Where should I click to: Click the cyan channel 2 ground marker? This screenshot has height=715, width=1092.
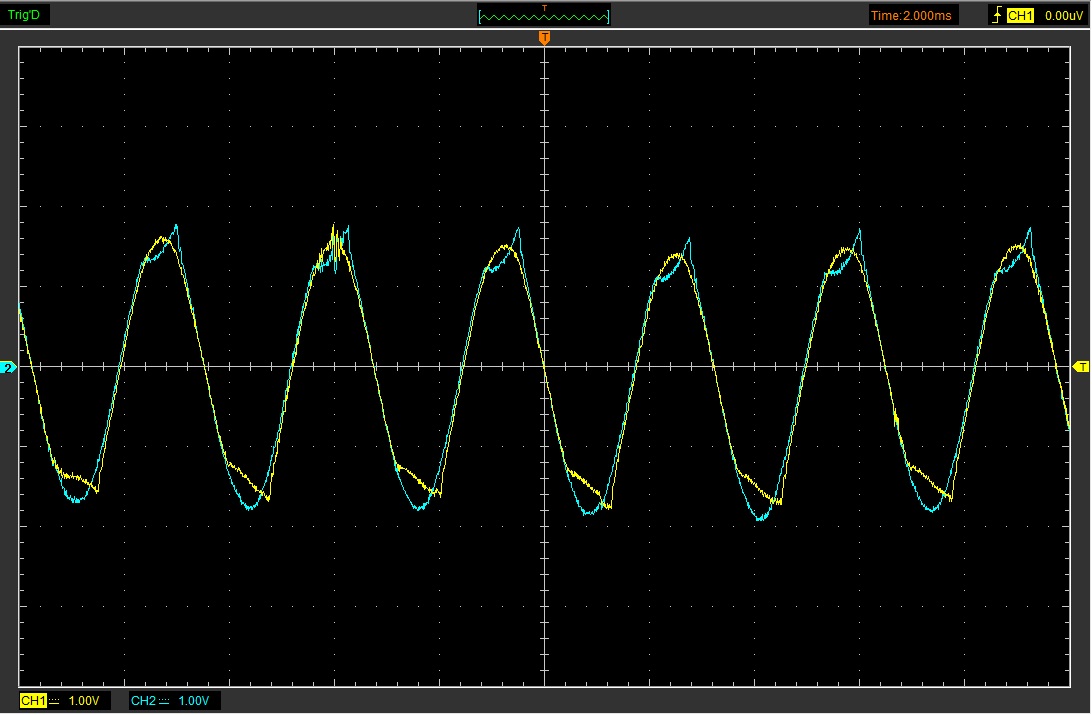(9, 368)
